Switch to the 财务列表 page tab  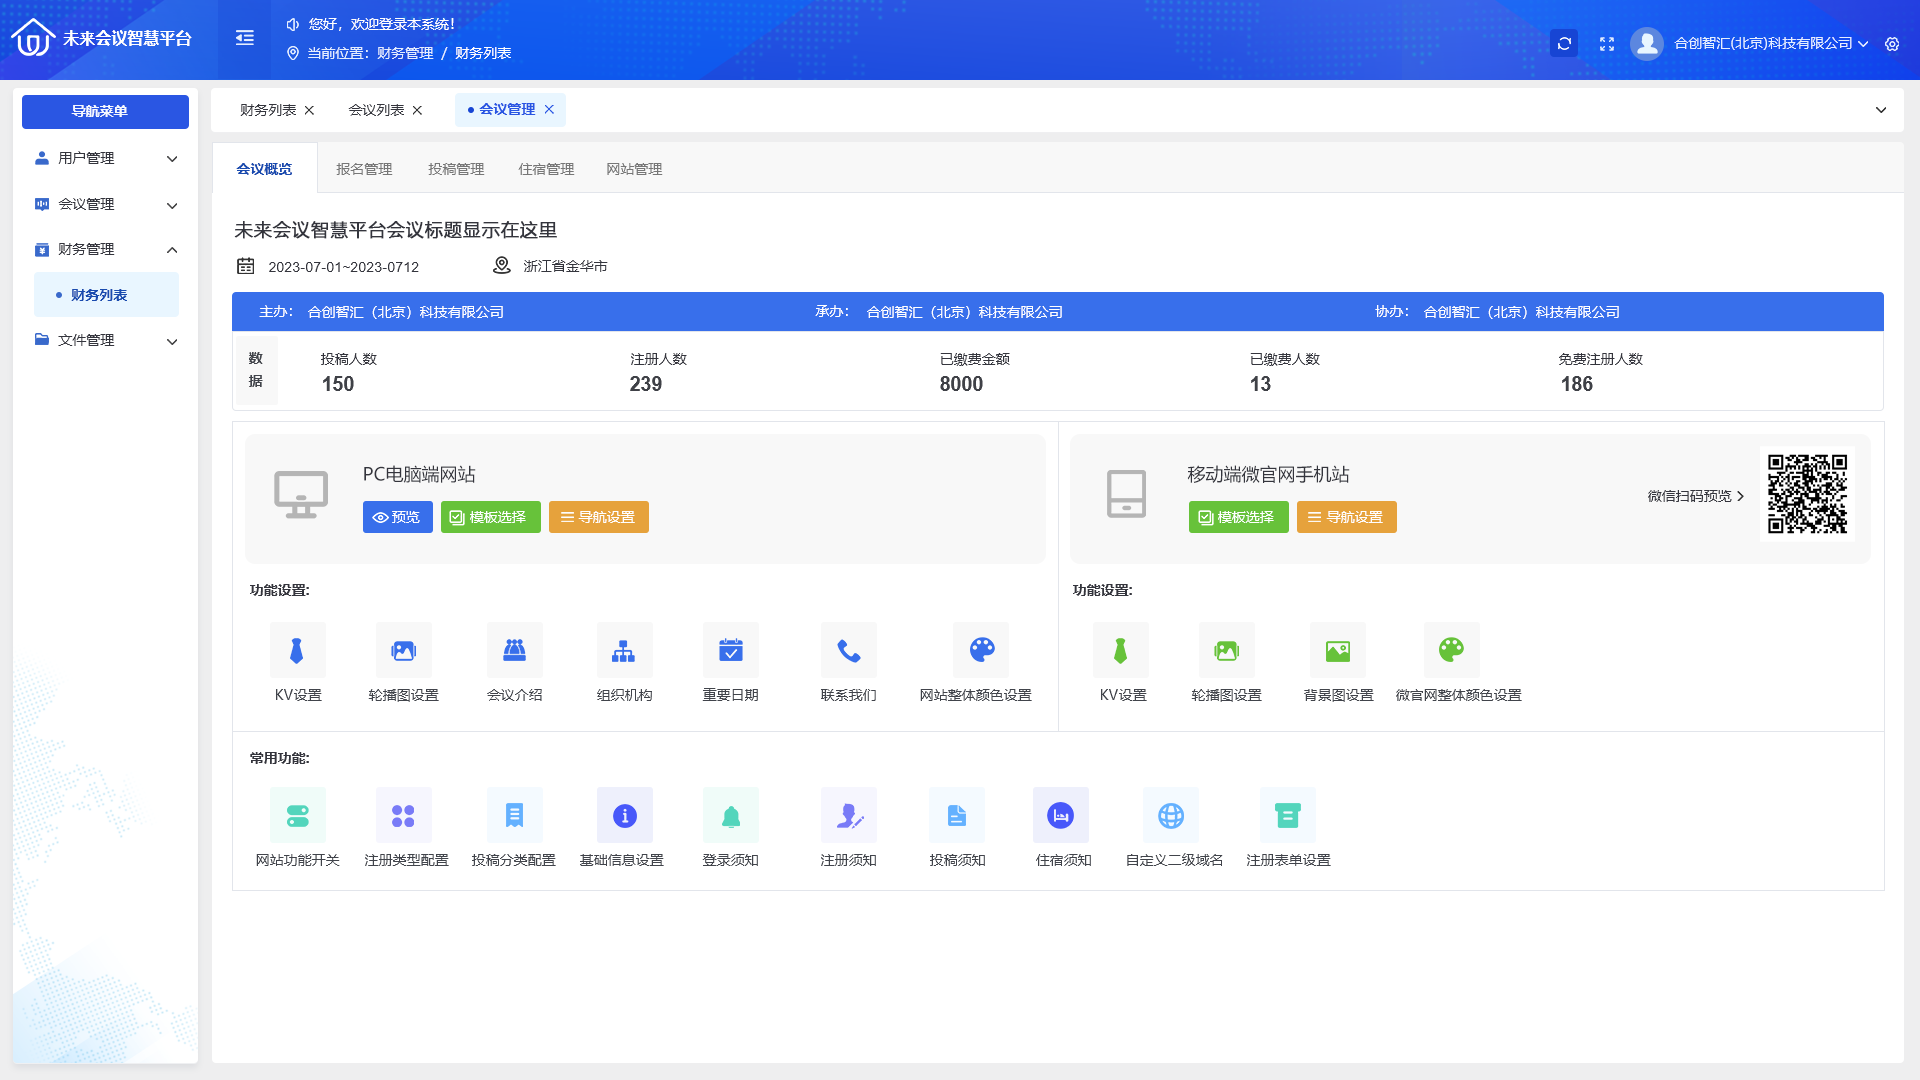[267, 110]
